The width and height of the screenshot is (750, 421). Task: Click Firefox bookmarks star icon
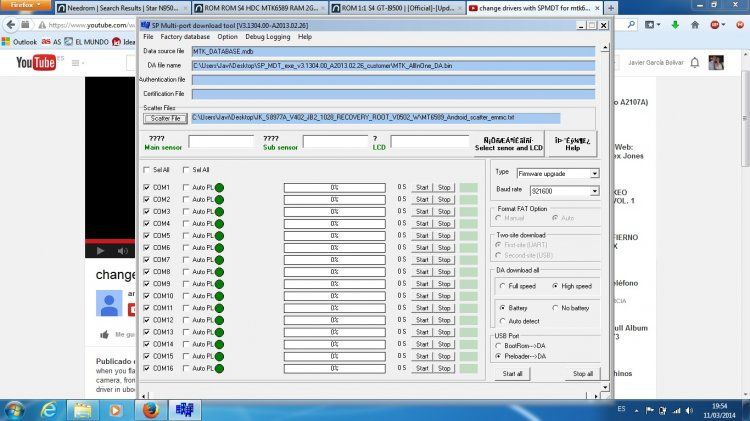click(x=649, y=24)
